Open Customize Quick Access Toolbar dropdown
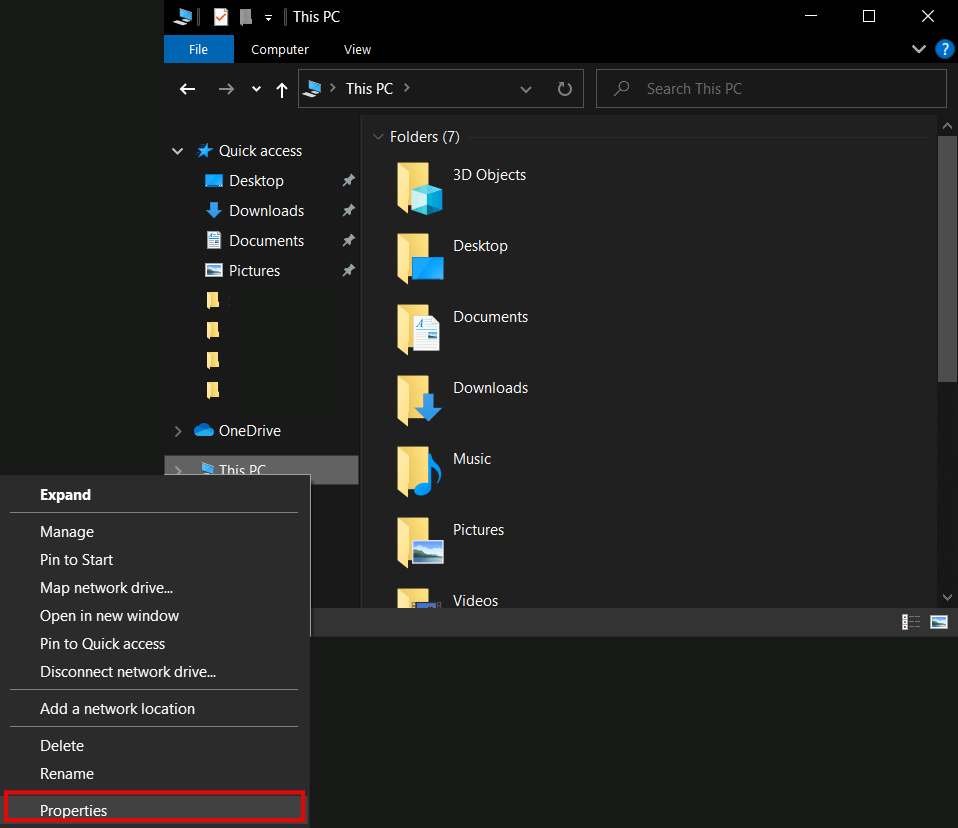The height and width of the screenshot is (828, 958). pyautogui.click(x=268, y=18)
